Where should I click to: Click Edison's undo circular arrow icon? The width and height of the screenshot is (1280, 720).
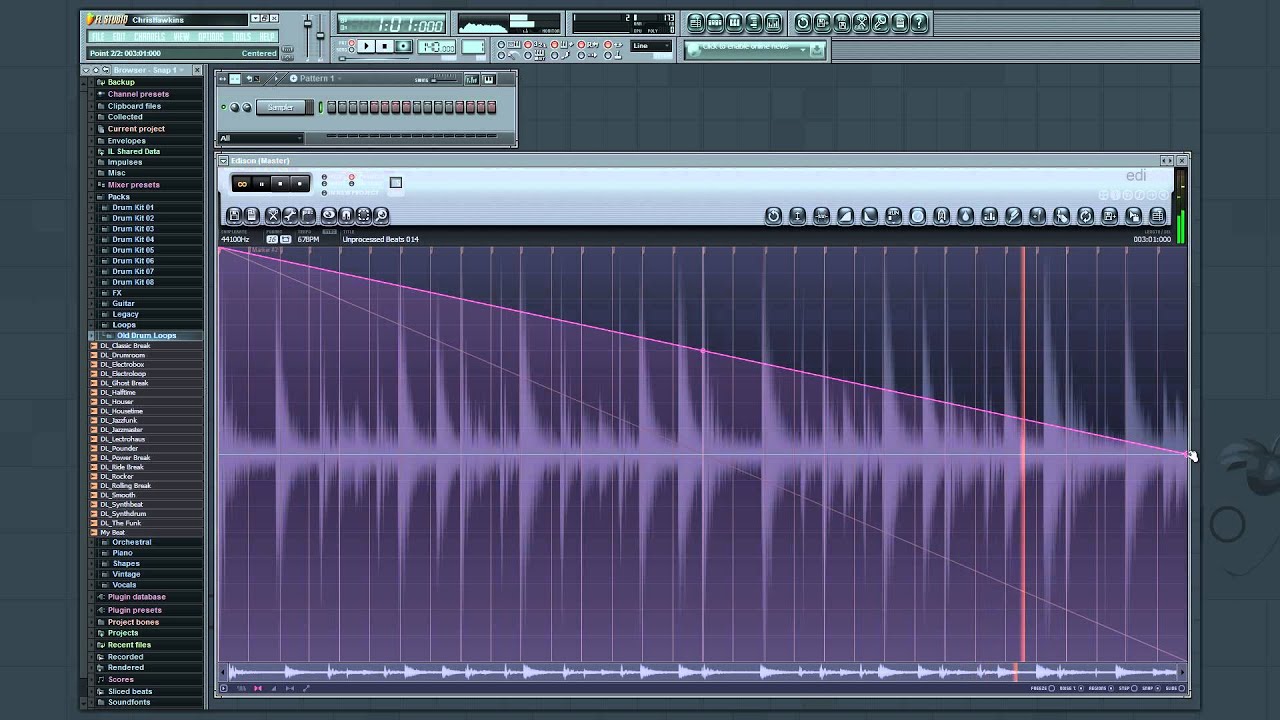(774, 215)
